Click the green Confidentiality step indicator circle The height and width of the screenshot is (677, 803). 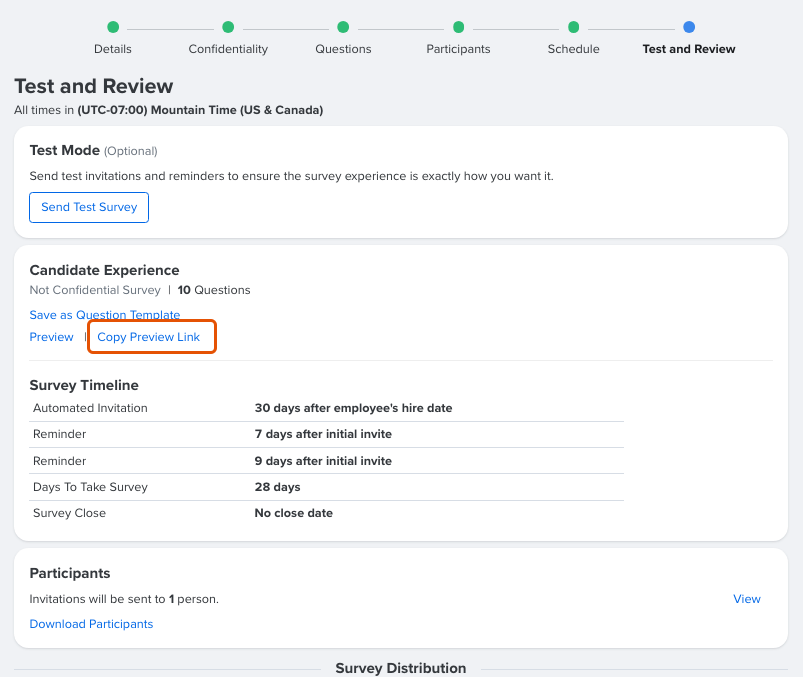click(x=228, y=29)
